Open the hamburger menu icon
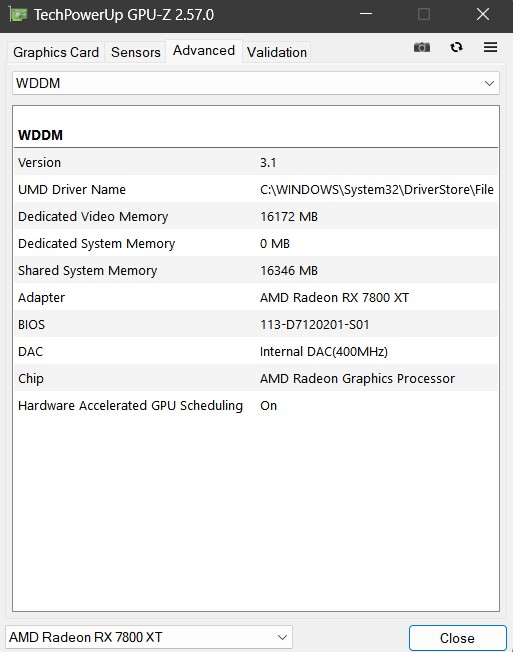Image resolution: width=513 pixels, height=652 pixels. [x=491, y=47]
